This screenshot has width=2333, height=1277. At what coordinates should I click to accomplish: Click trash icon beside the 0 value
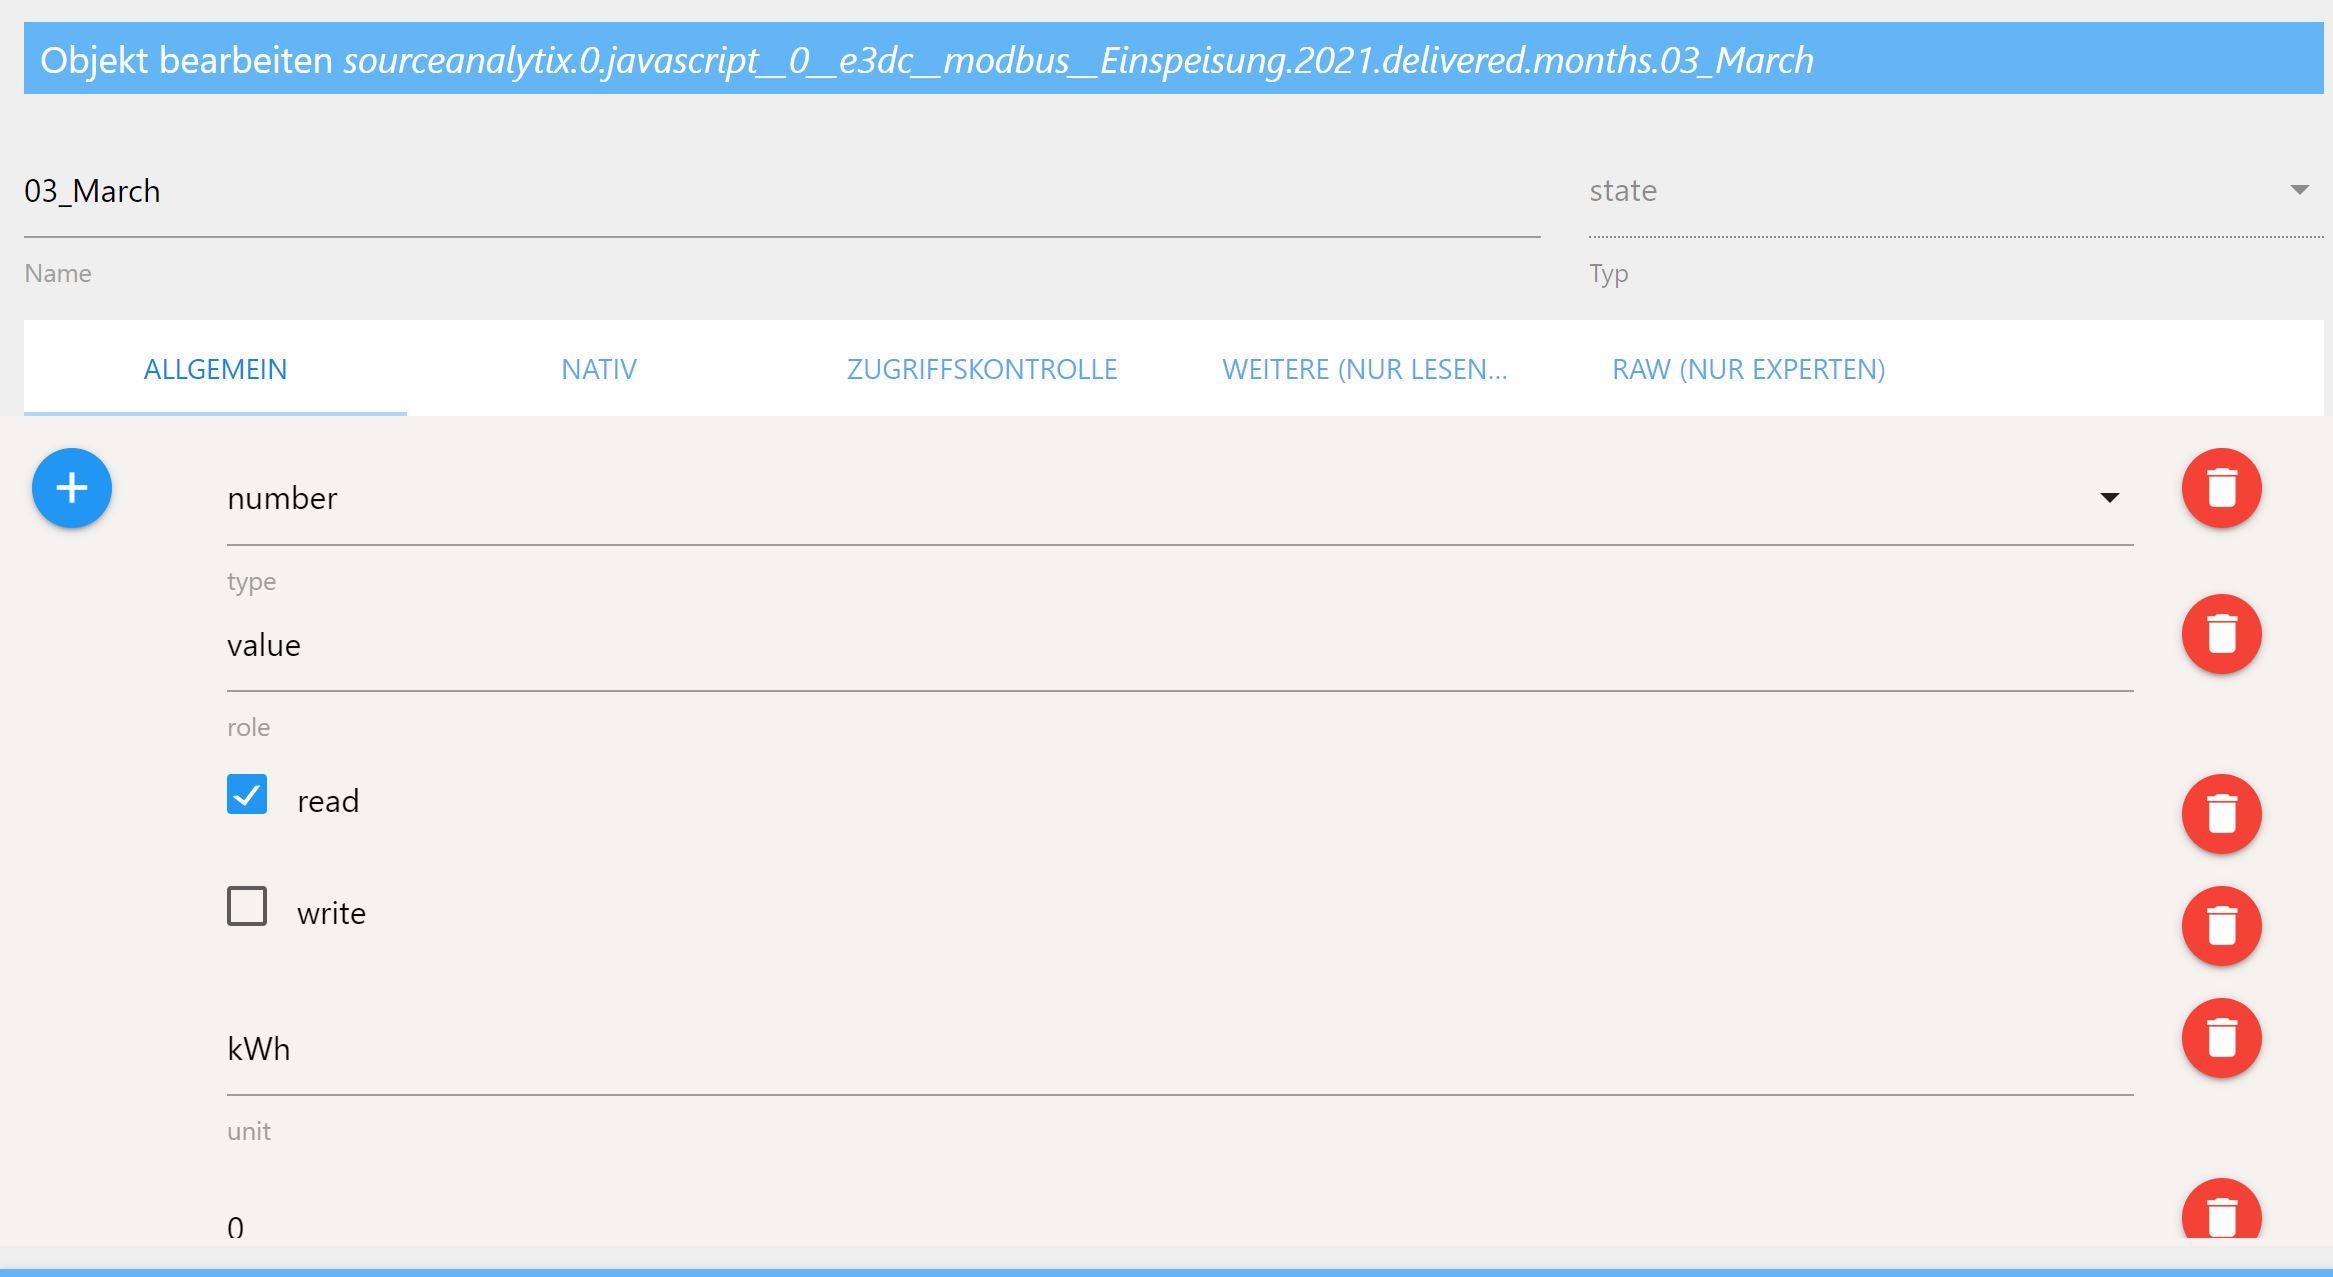click(x=2221, y=1214)
